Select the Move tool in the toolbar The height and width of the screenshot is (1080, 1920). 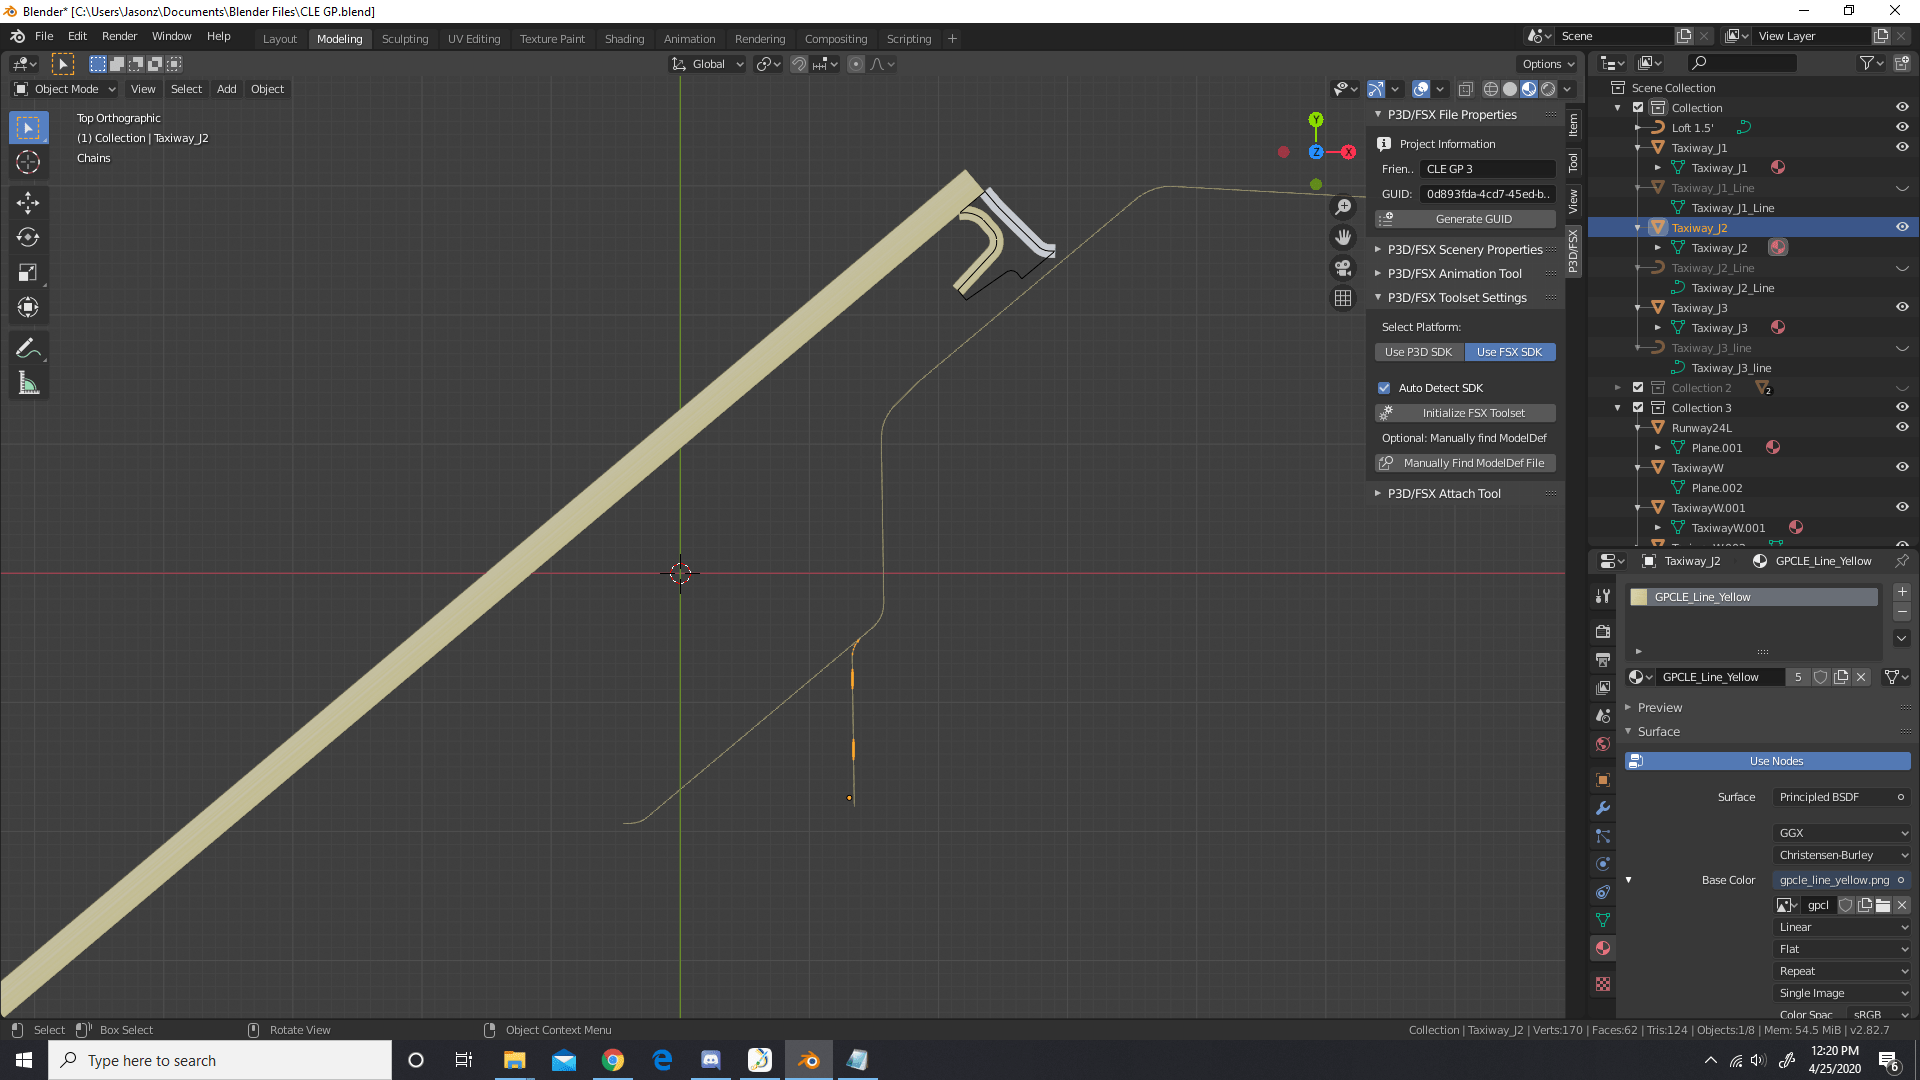pos(28,202)
